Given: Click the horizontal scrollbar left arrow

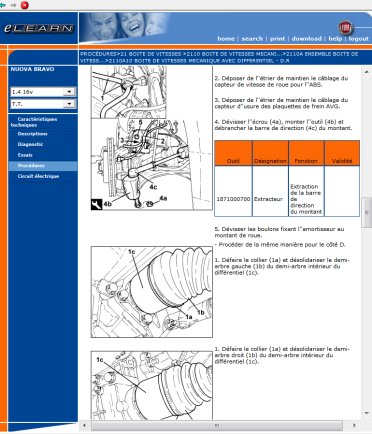Looking at the screenshot, I should point(84,425).
